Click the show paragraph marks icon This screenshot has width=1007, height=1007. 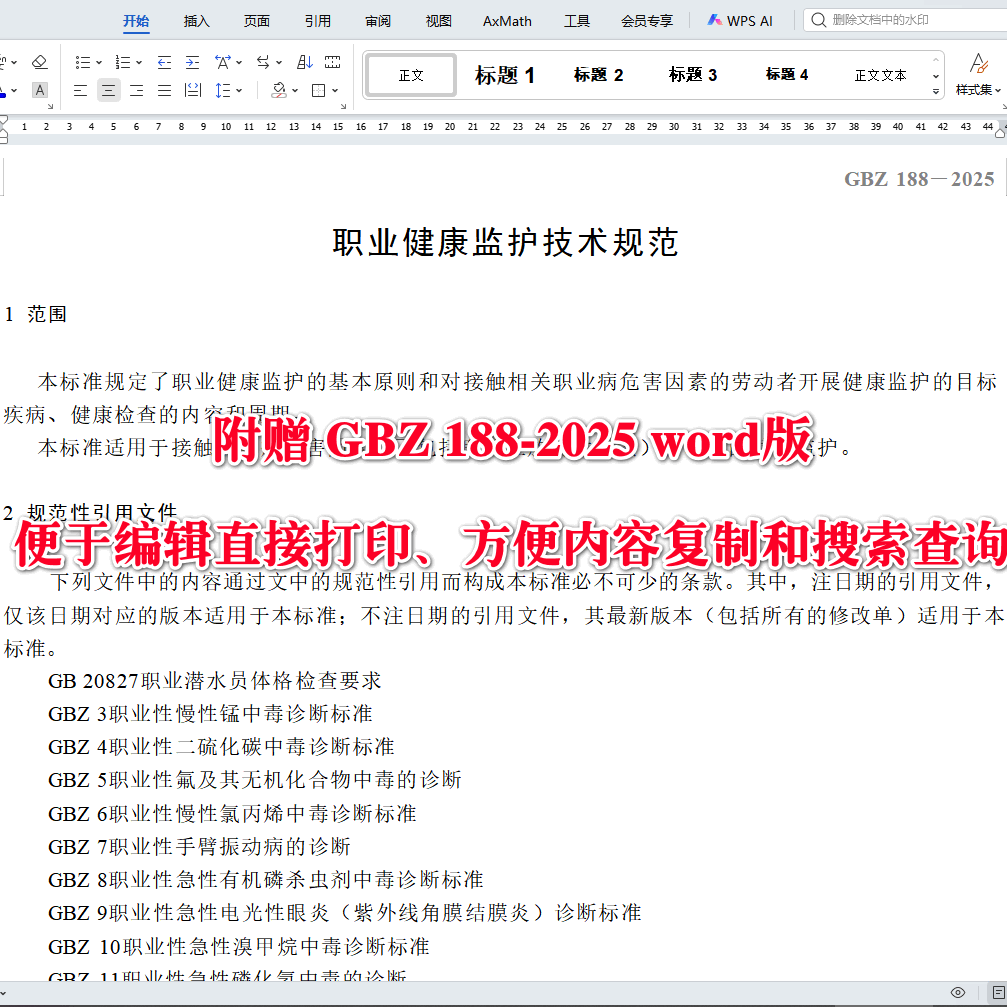(332, 61)
